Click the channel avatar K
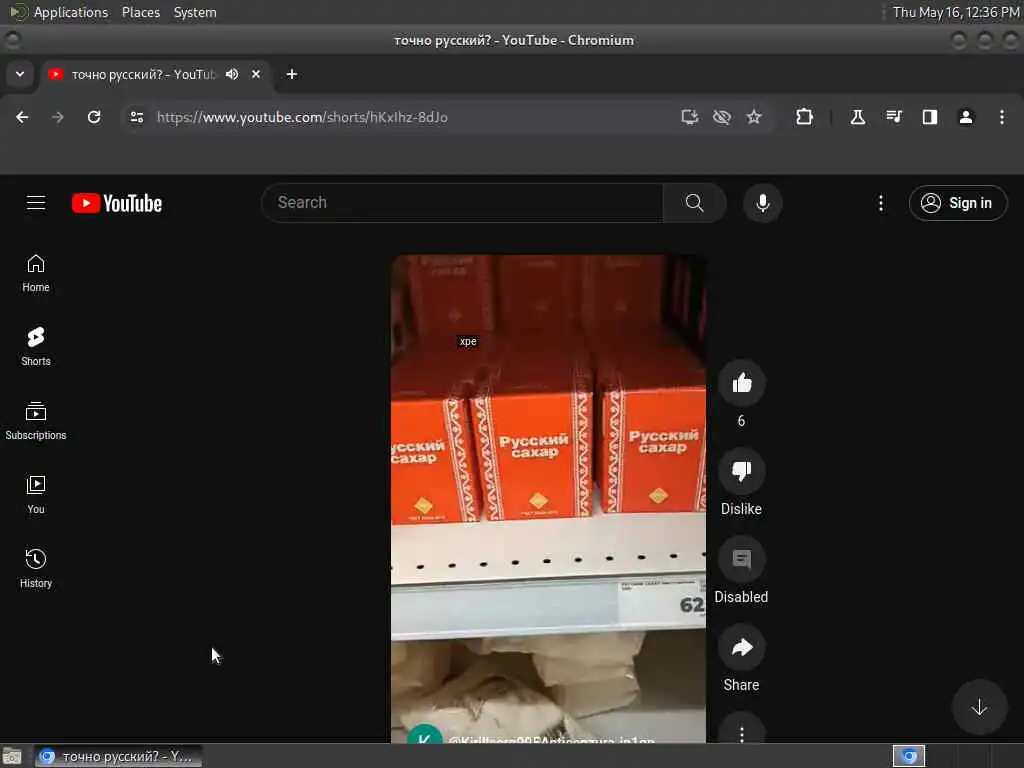 pyautogui.click(x=424, y=735)
